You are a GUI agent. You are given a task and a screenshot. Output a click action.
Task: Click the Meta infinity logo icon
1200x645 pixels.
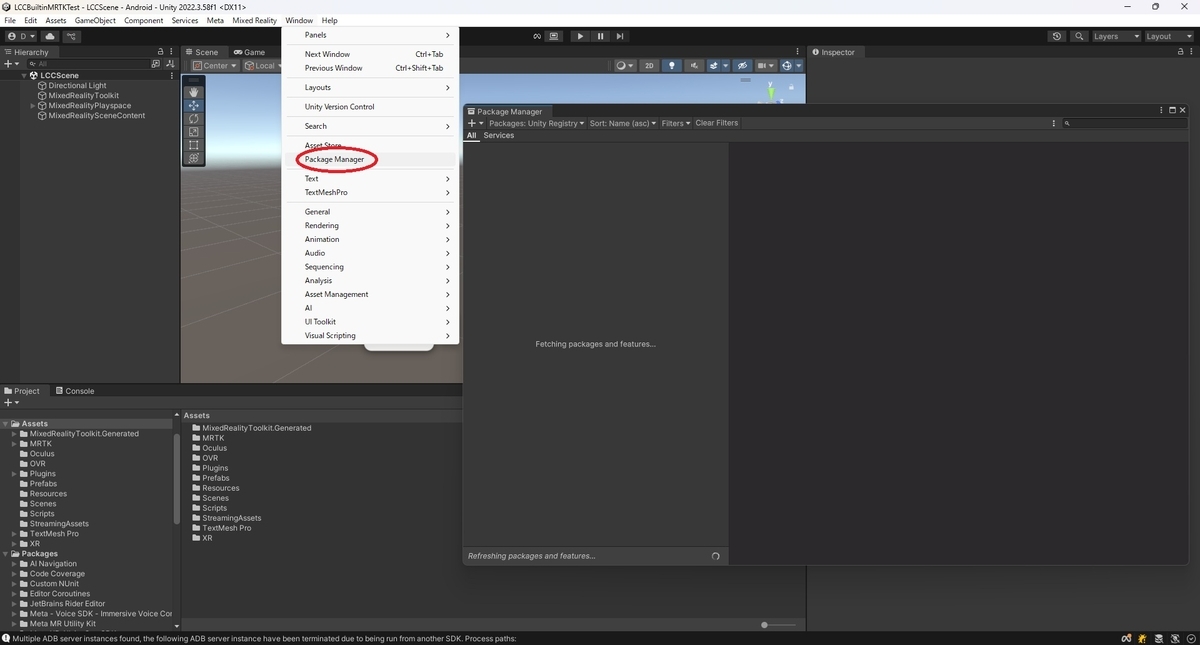[537, 36]
